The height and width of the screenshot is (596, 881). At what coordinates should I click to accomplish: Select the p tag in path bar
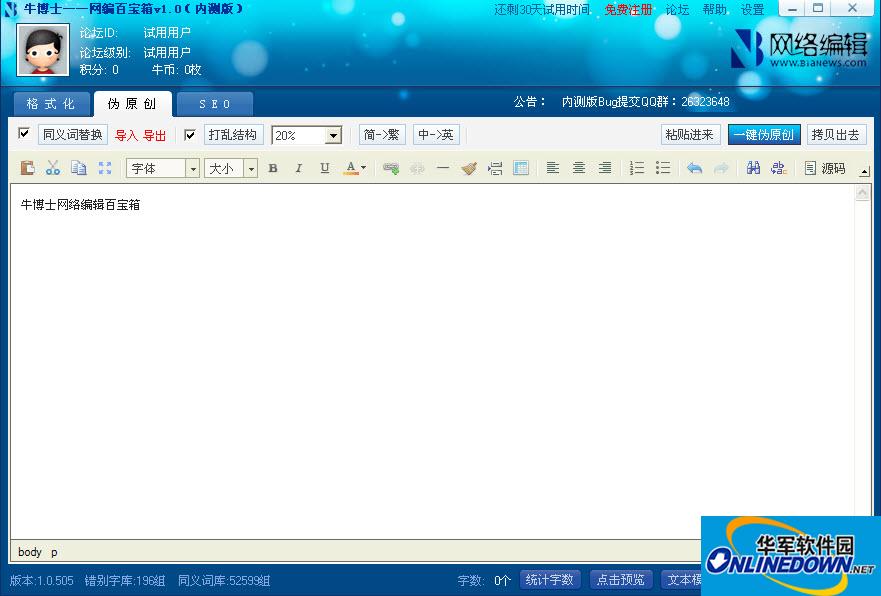[x=54, y=553]
